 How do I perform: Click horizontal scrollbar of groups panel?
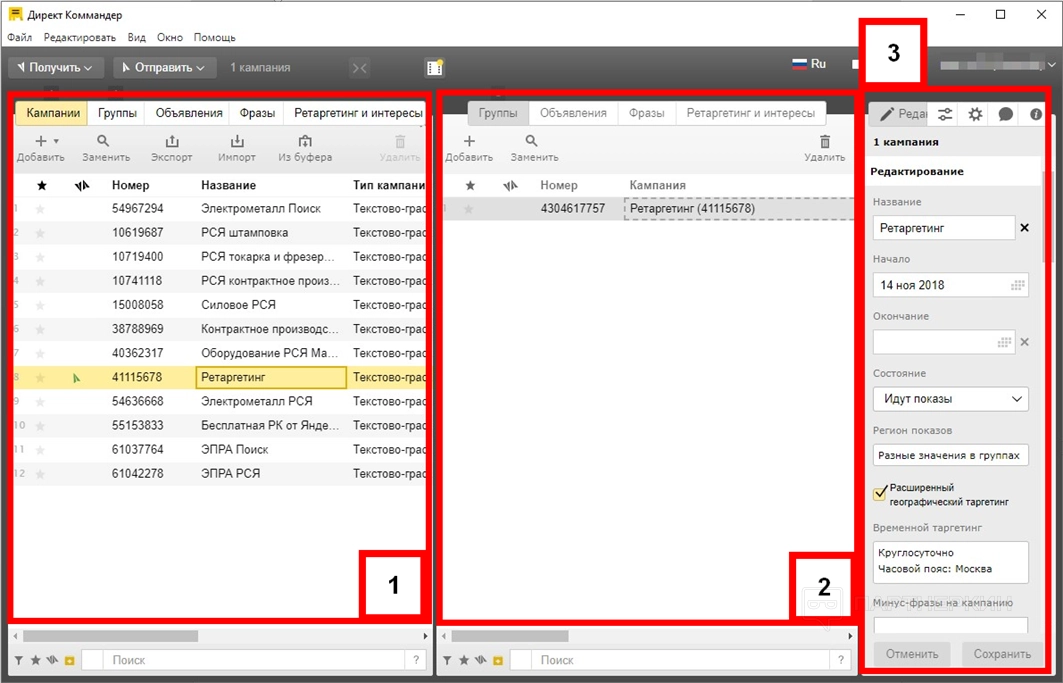[x=510, y=636]
